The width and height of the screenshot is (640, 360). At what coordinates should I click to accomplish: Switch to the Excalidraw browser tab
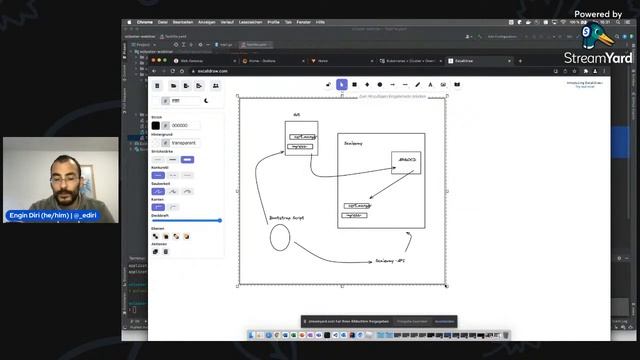point(478,61)
